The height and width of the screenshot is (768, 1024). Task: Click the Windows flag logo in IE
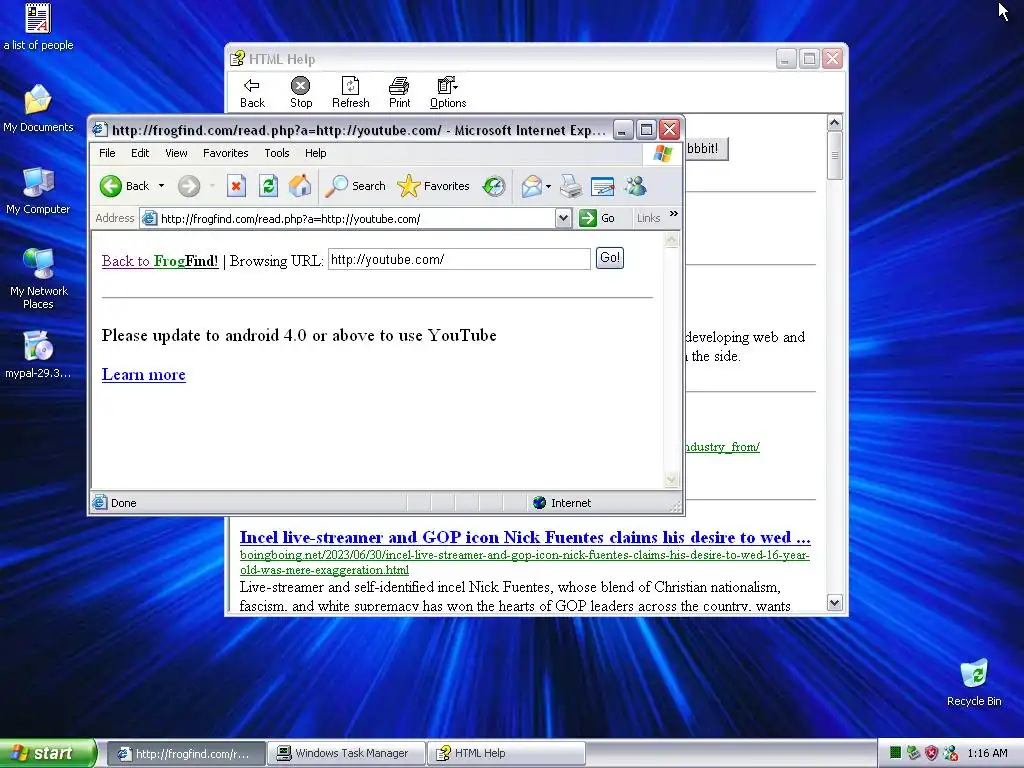point(662,153)
